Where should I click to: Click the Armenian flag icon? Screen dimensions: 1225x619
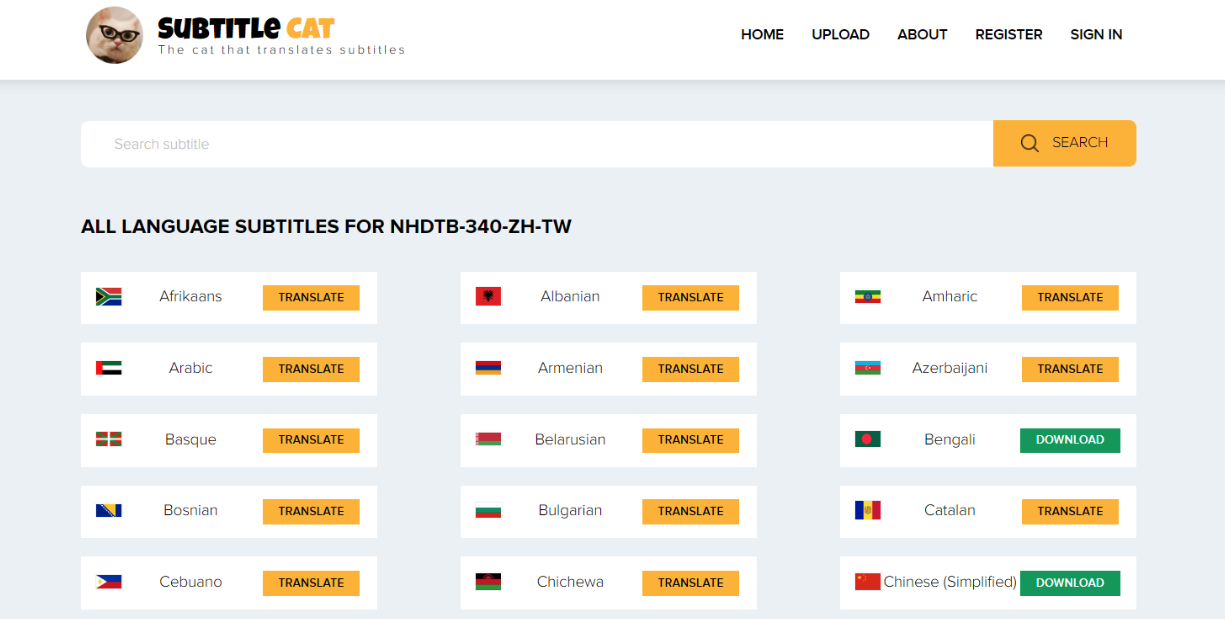click(x=488, y=368)
